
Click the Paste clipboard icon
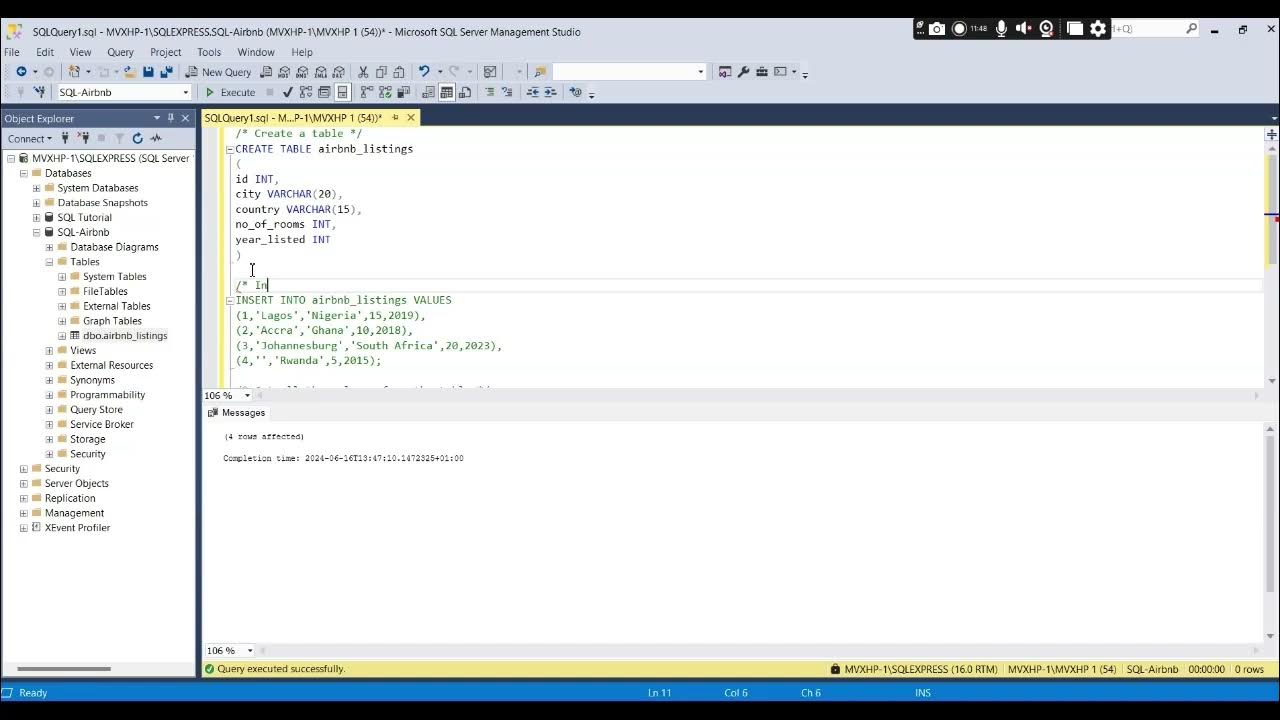tap(399, 72)
